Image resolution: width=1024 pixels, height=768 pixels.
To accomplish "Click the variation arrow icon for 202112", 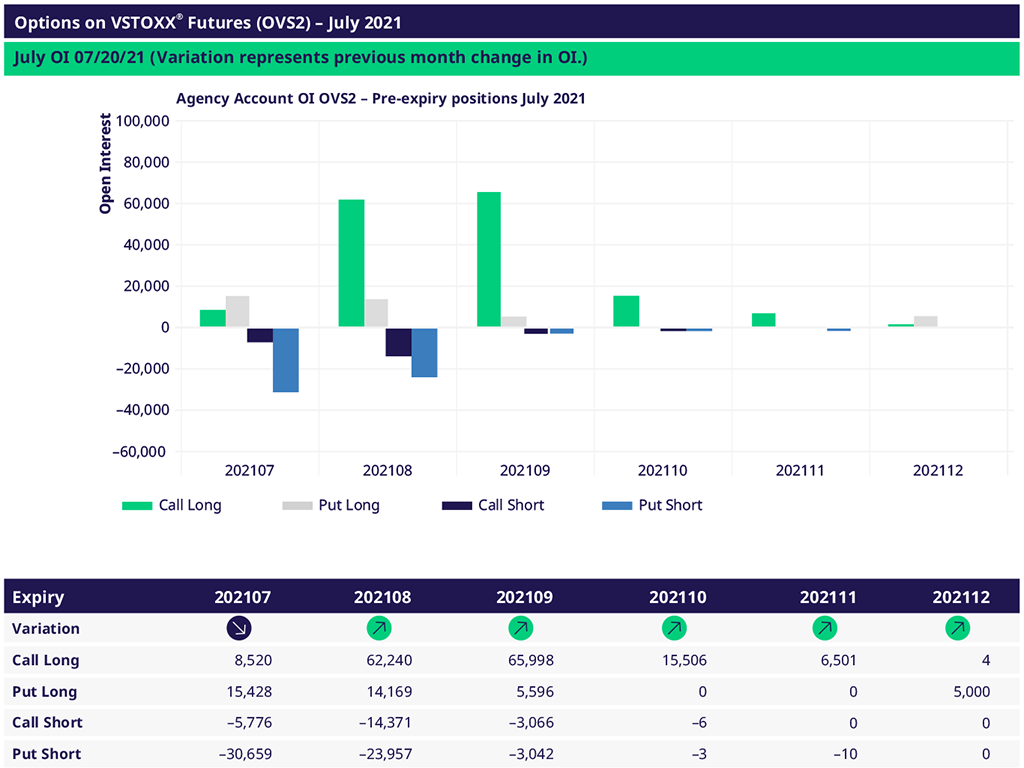I will (957, 629).
